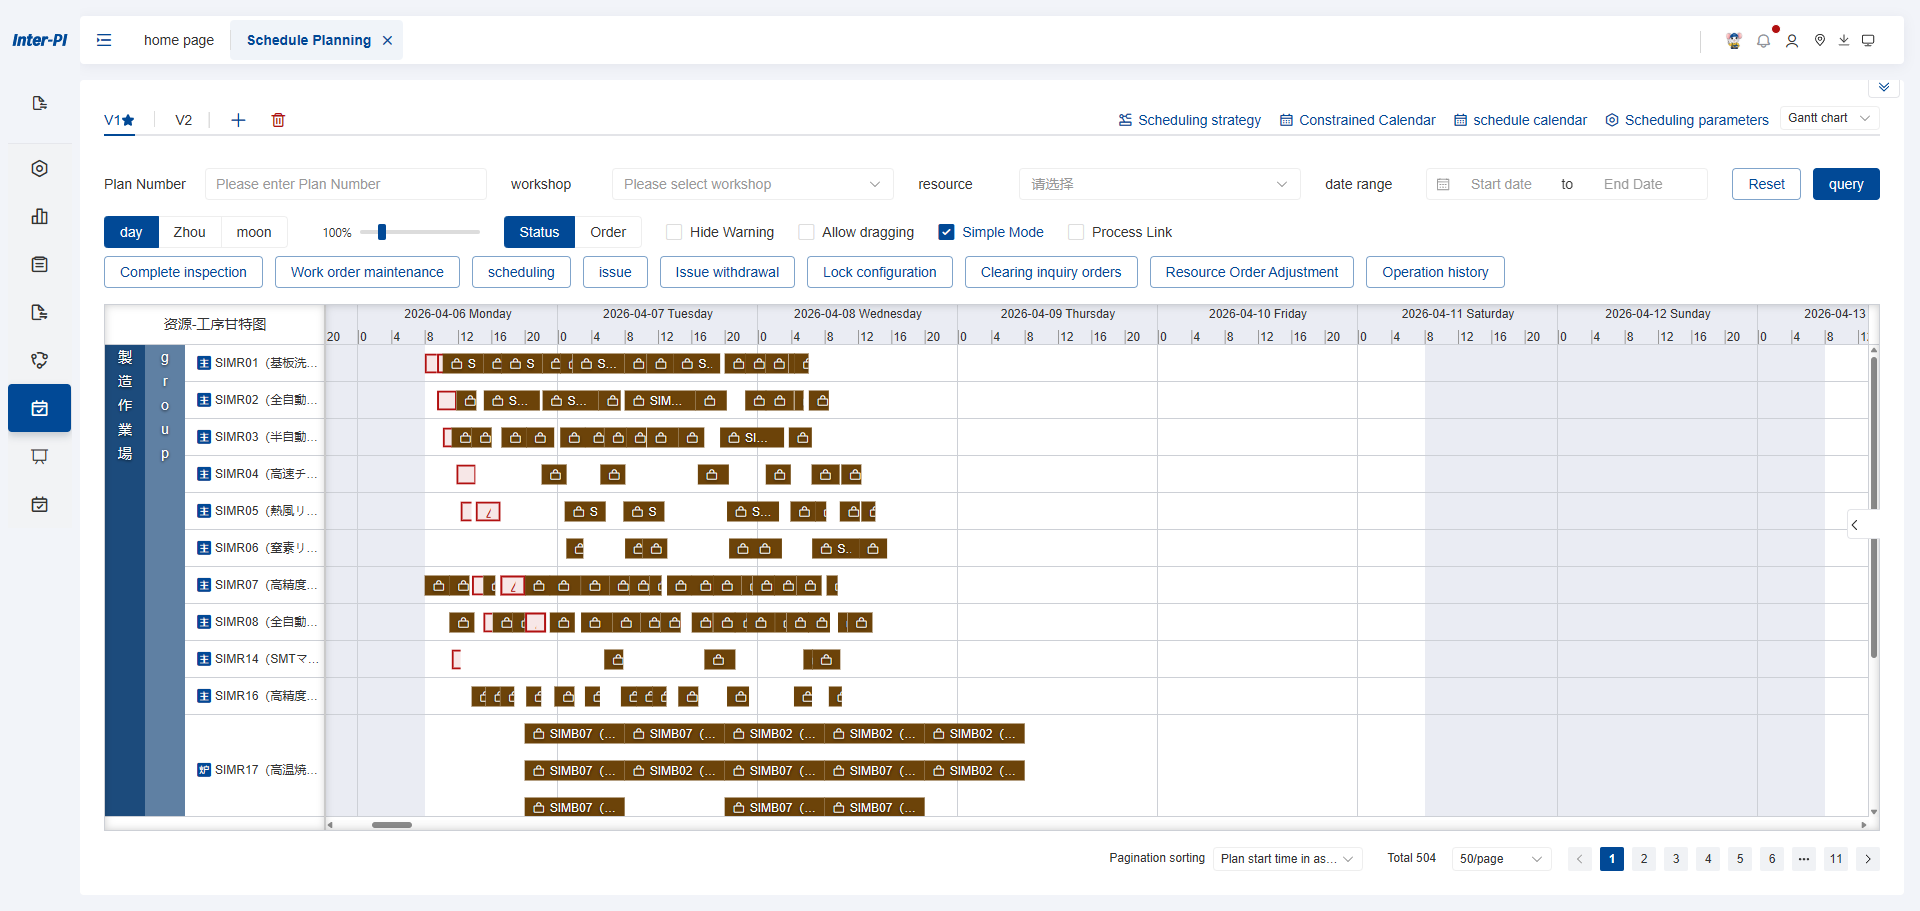Click the location pin icon in header
The height and width of the screenshot is (911, 1920).
[1820, 41]
